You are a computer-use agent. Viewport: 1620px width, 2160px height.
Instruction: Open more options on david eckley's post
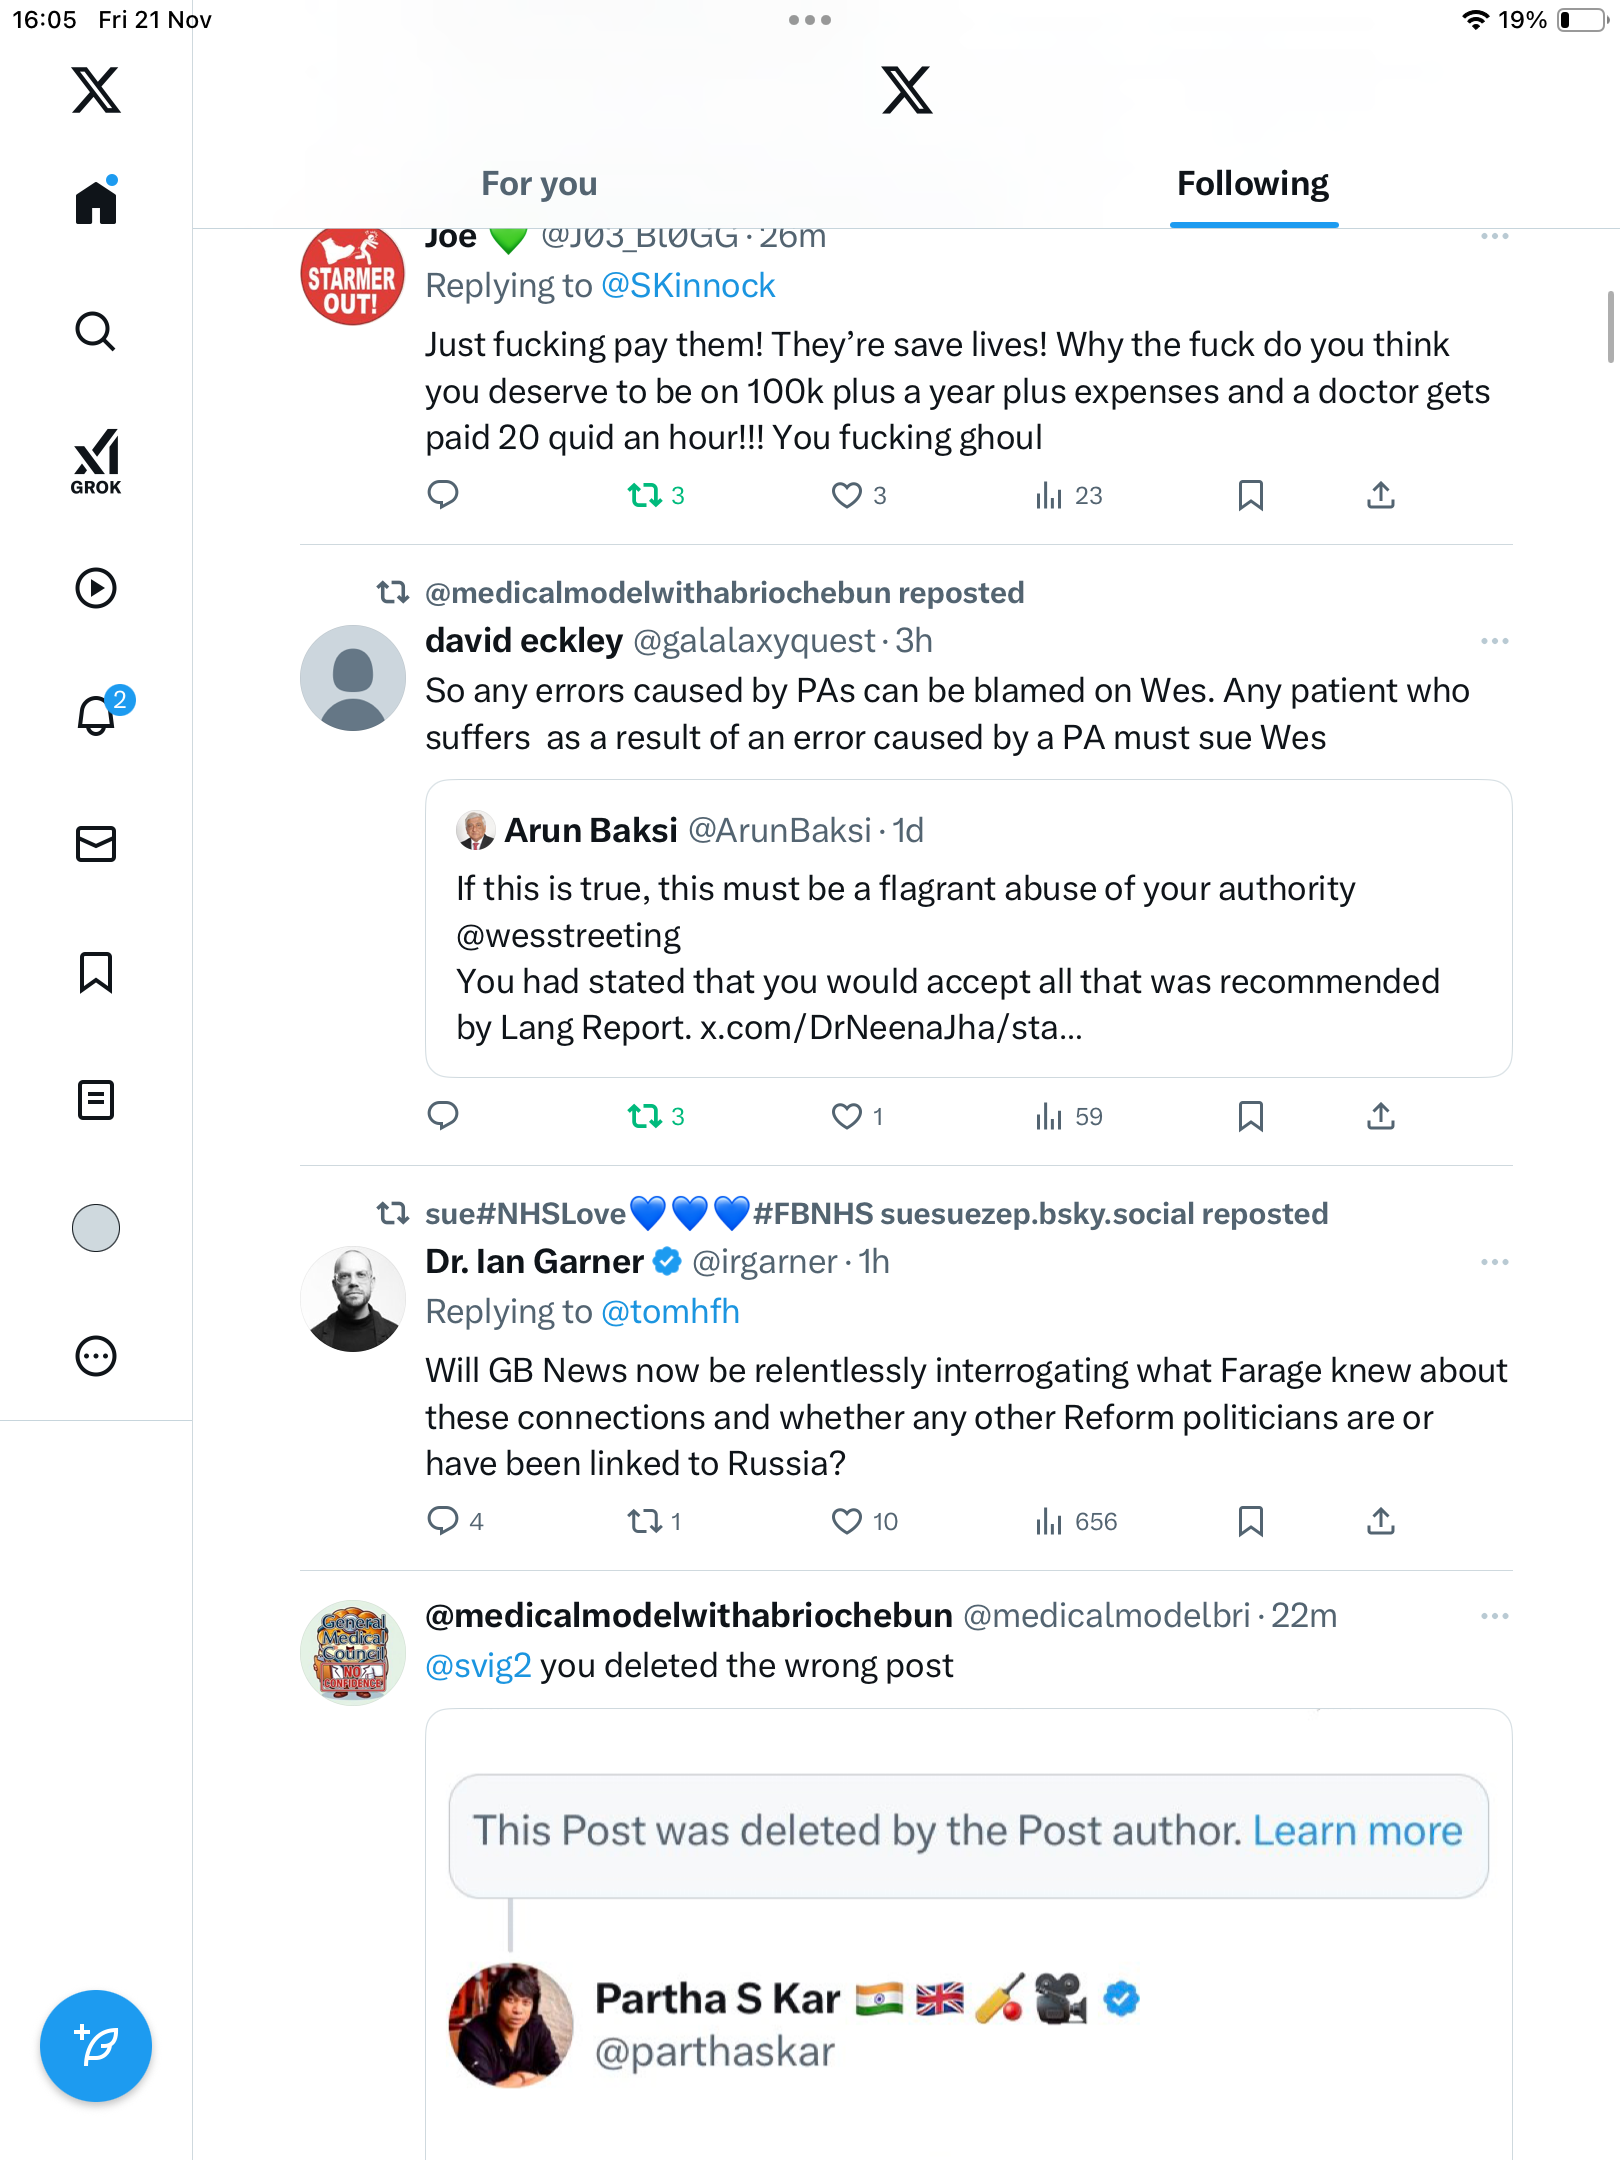(x=1494, y=641)
